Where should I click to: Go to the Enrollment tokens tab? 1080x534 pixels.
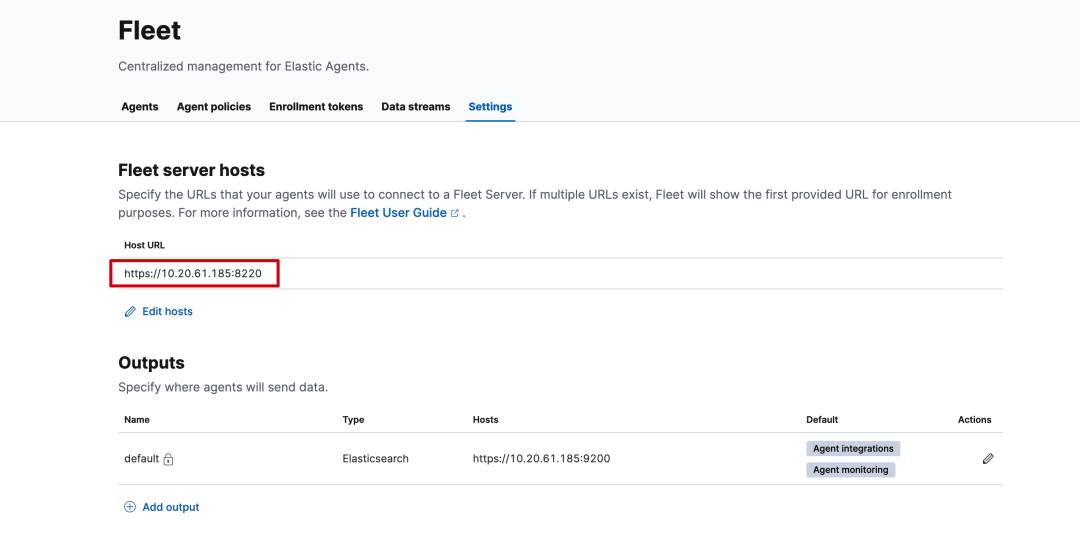[316, 107]
